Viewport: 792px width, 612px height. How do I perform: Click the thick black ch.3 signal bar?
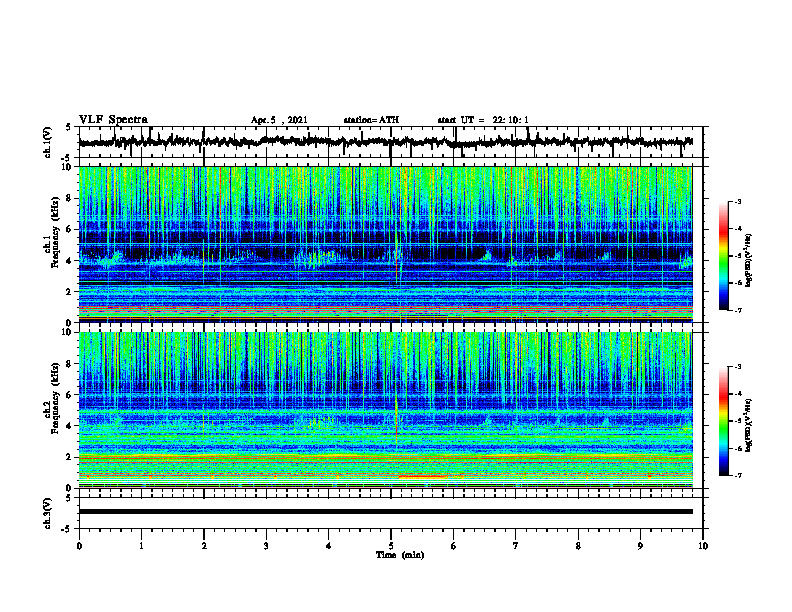(386, 512)
